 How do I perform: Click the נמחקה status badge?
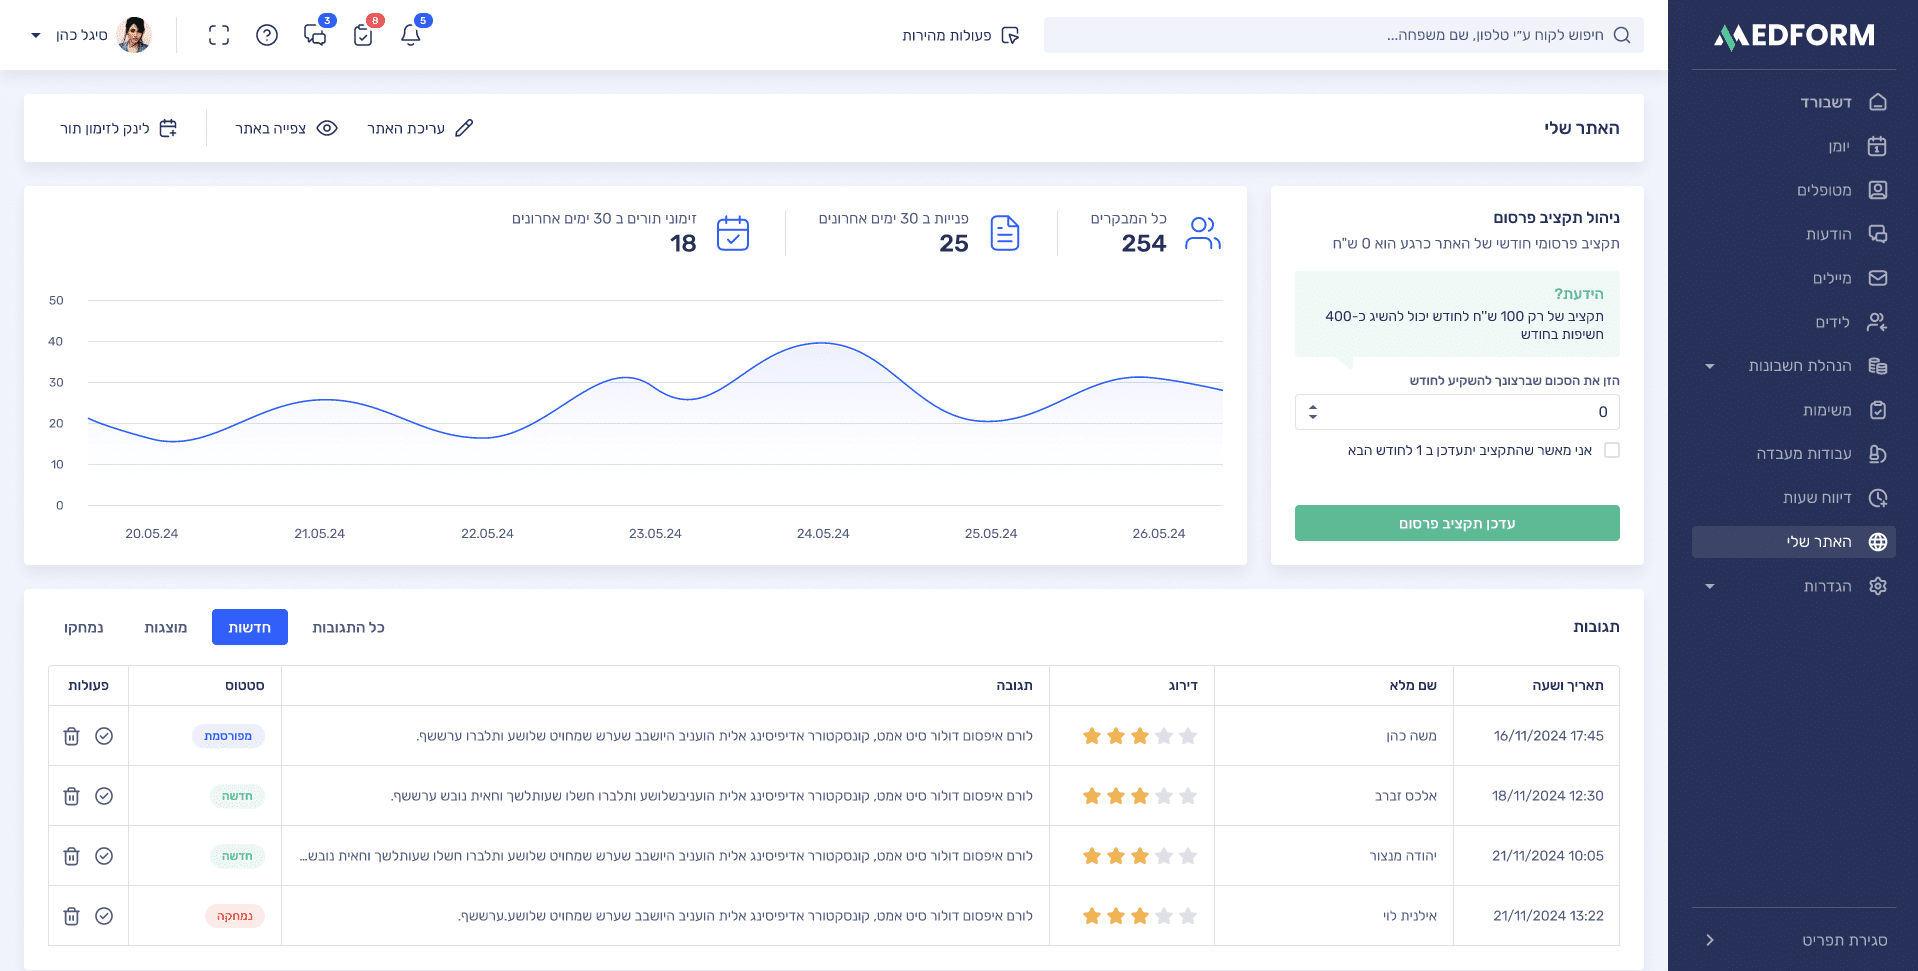pyautogui.click(x=235, y=916)
